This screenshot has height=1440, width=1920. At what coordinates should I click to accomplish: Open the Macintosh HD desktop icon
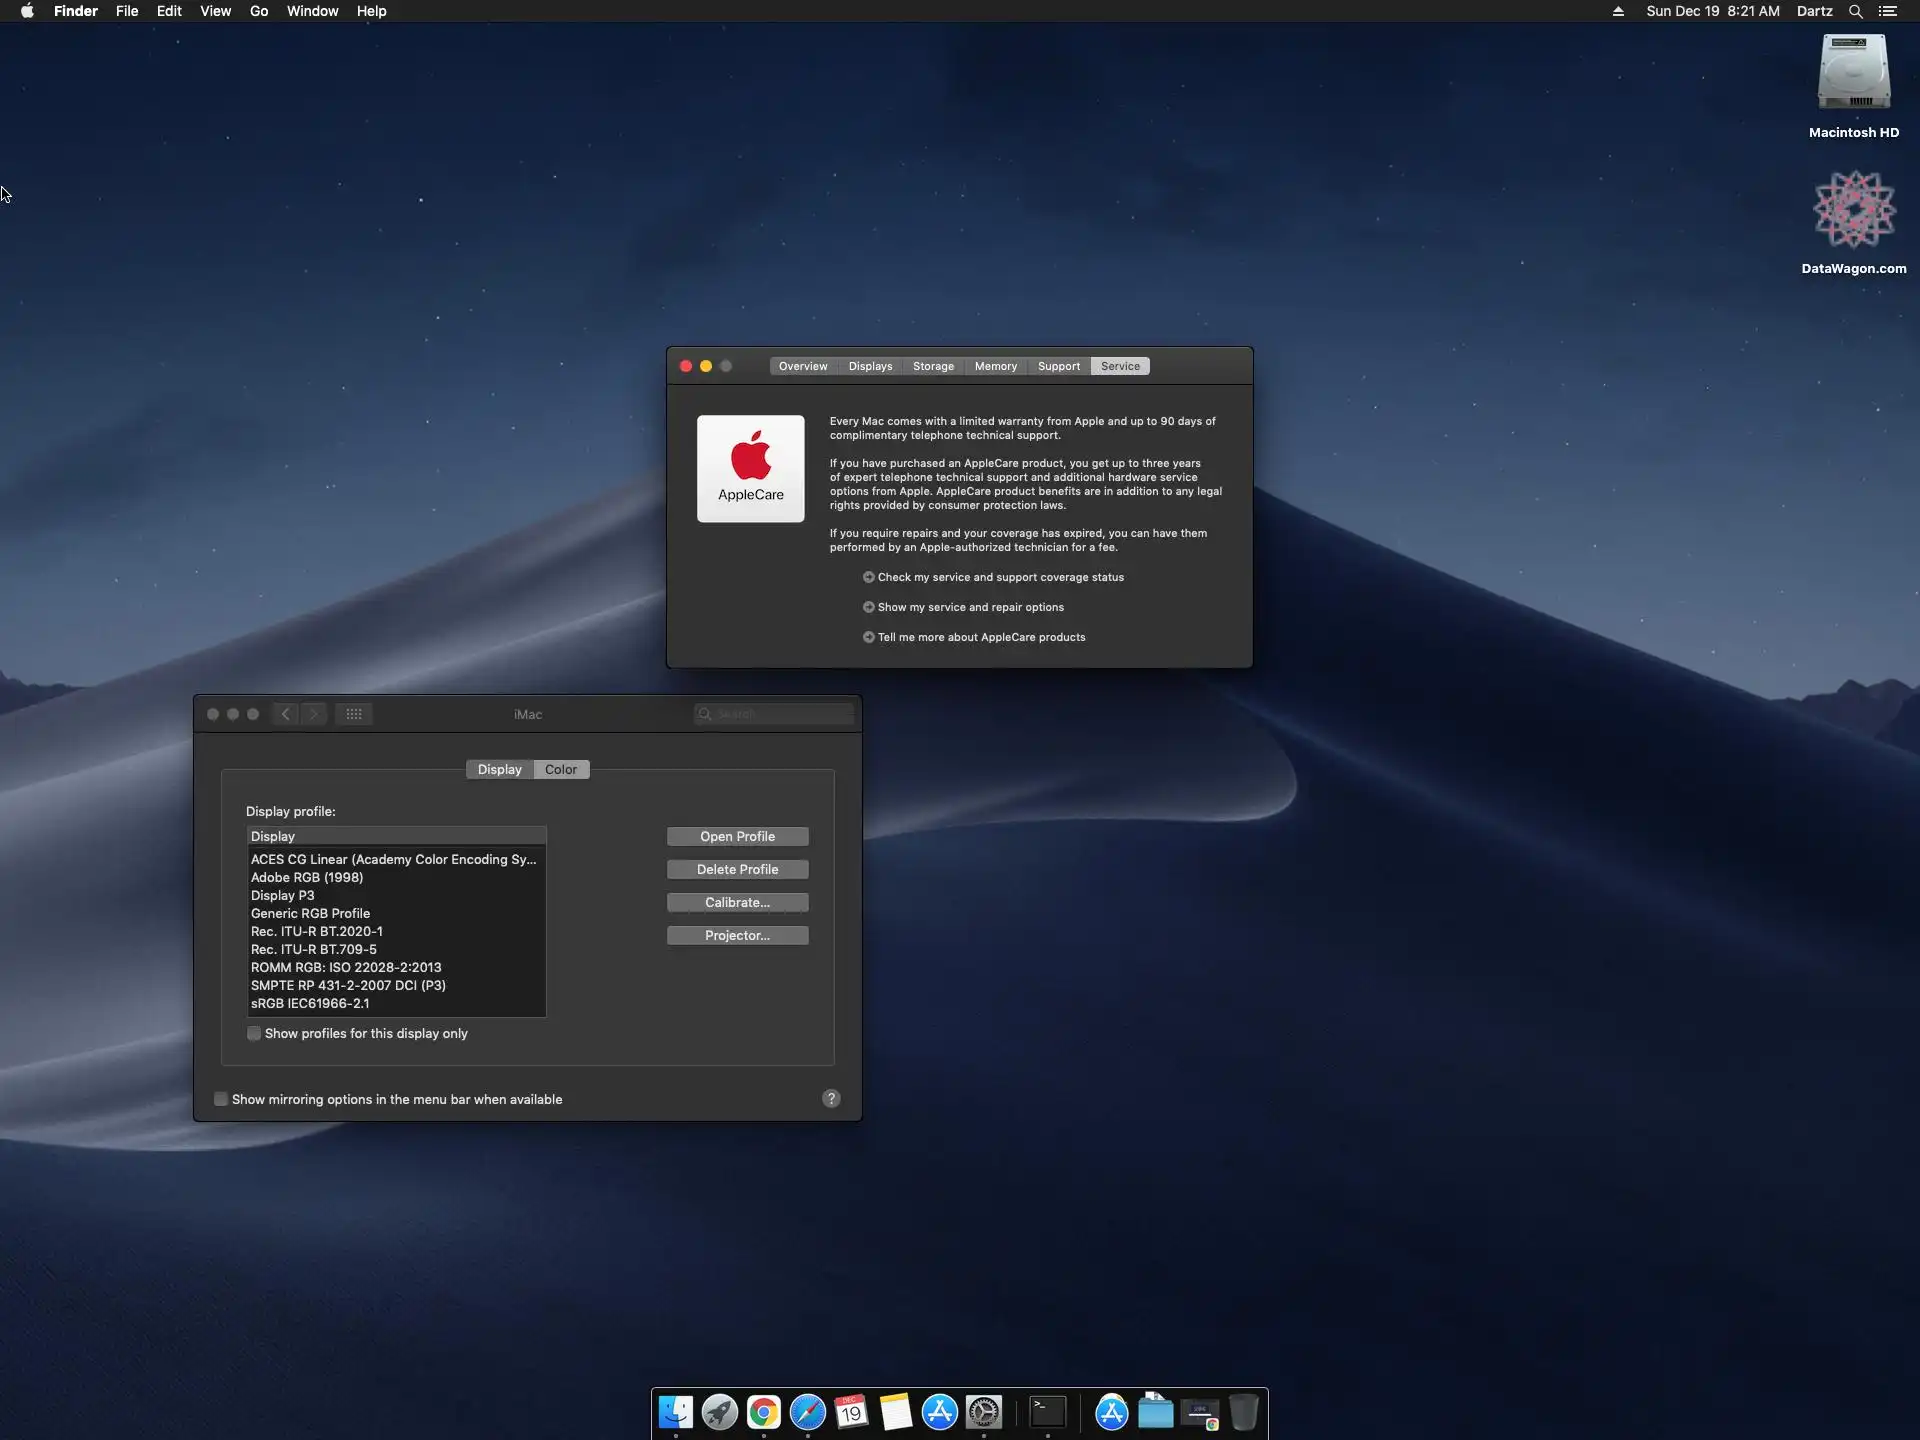pos(1853,74)
